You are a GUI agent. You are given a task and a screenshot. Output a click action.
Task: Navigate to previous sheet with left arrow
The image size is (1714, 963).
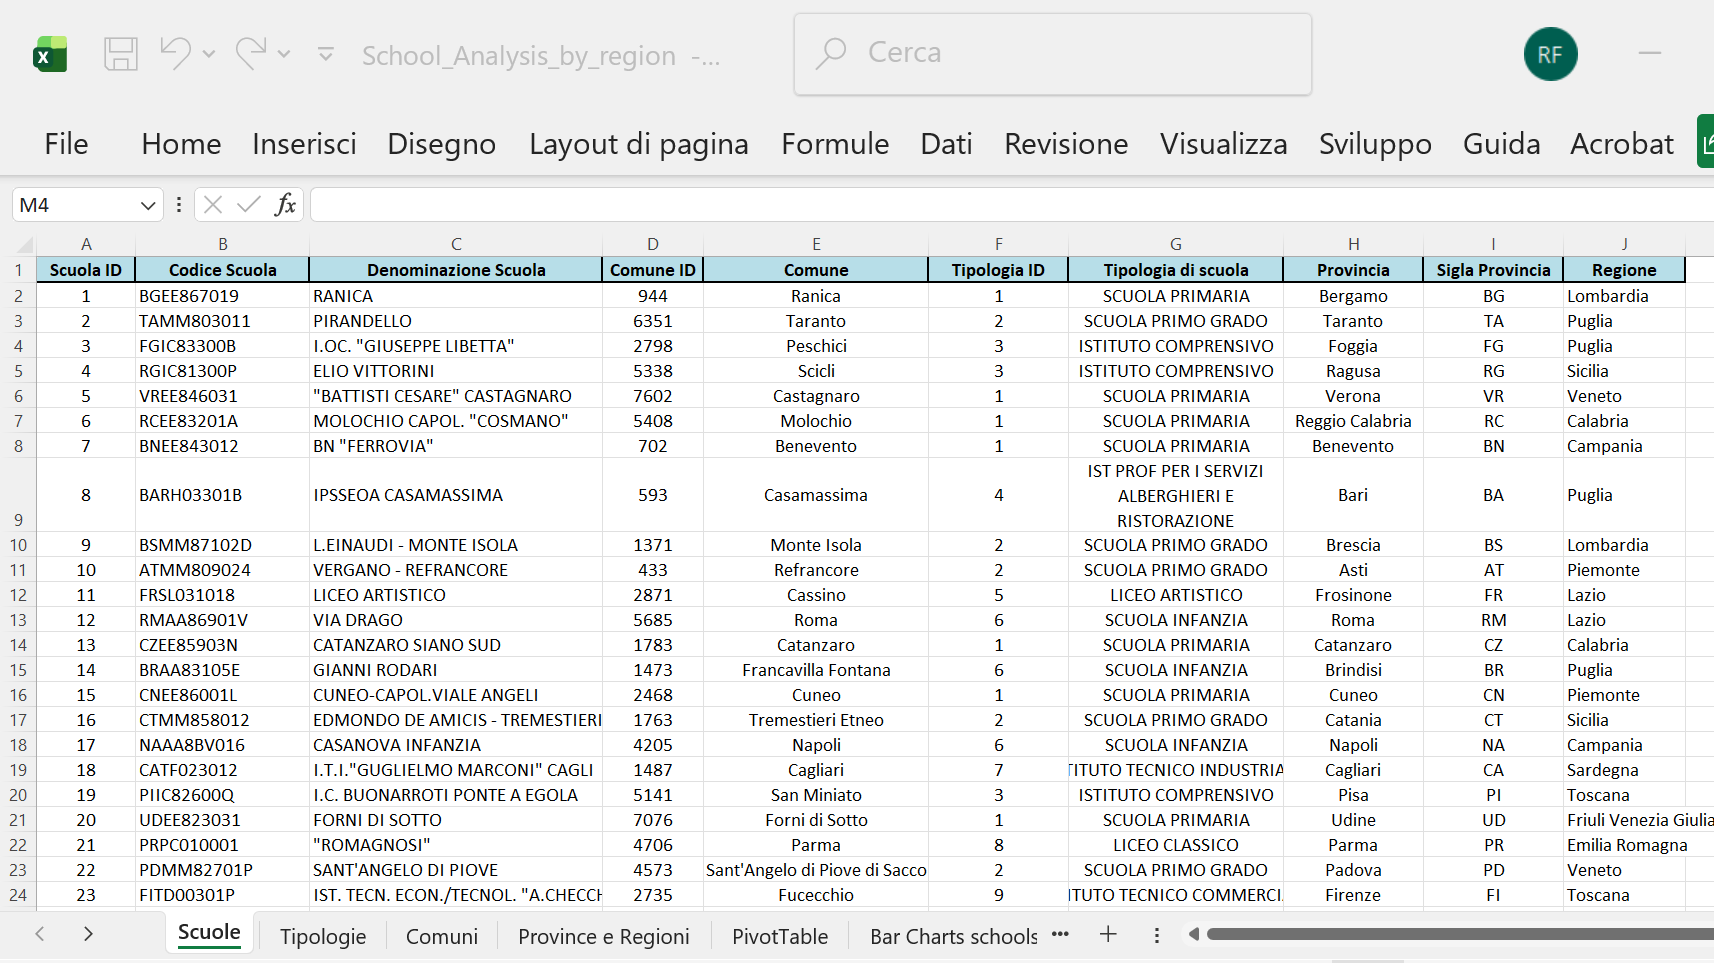pos(39,933)
